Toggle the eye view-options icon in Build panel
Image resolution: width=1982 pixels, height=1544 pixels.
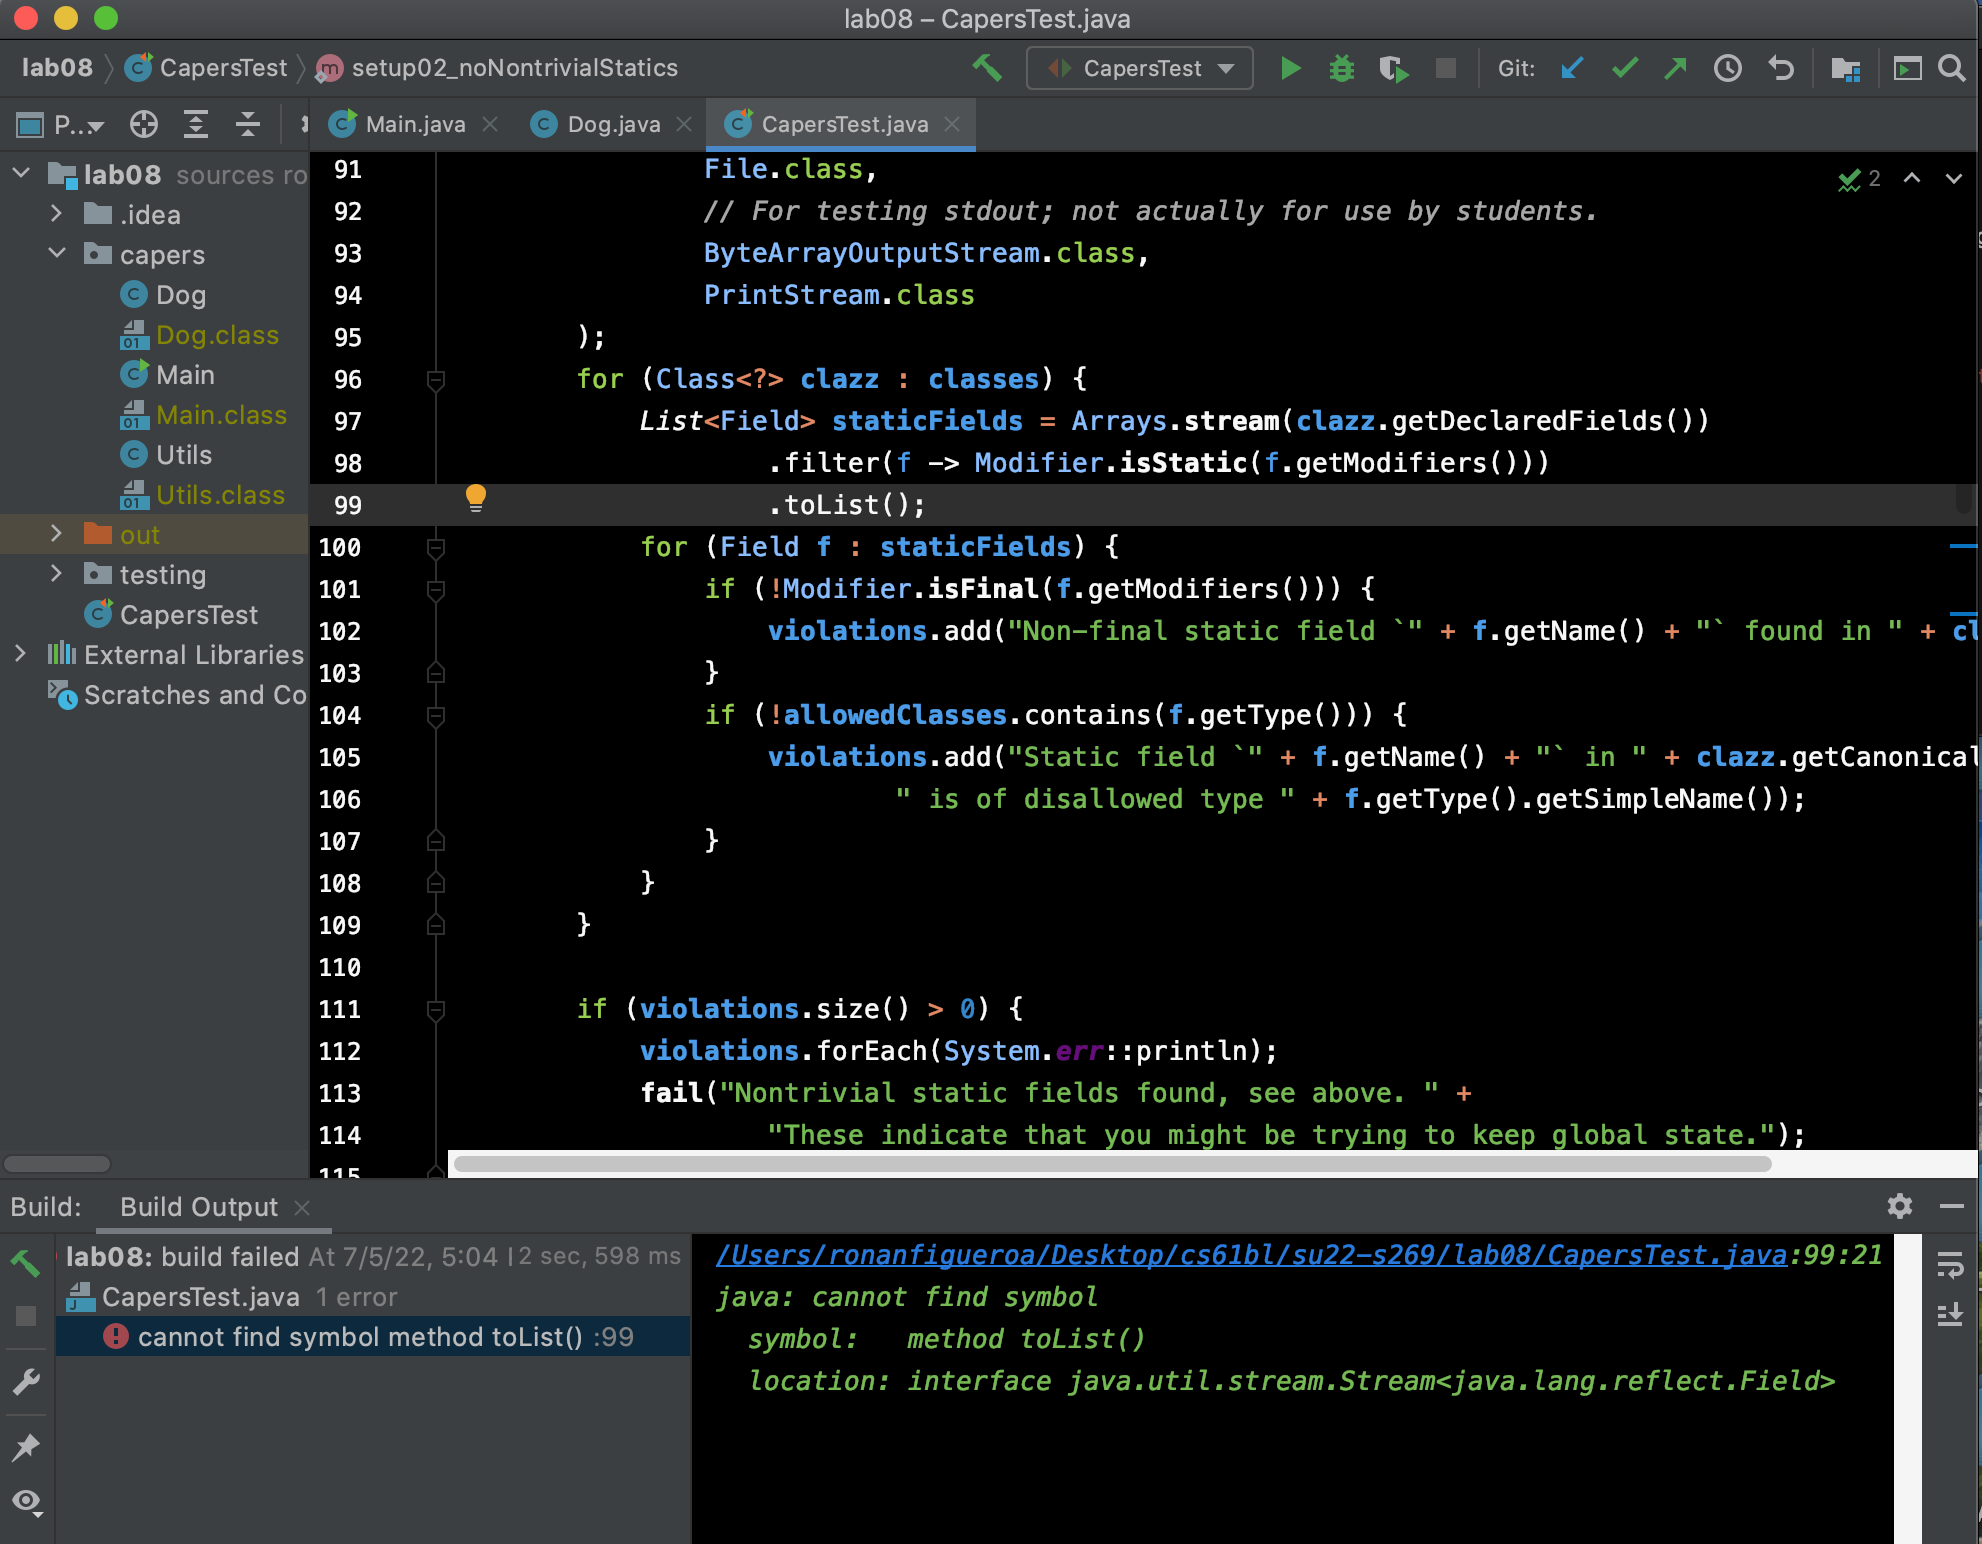coord(26,1501)
